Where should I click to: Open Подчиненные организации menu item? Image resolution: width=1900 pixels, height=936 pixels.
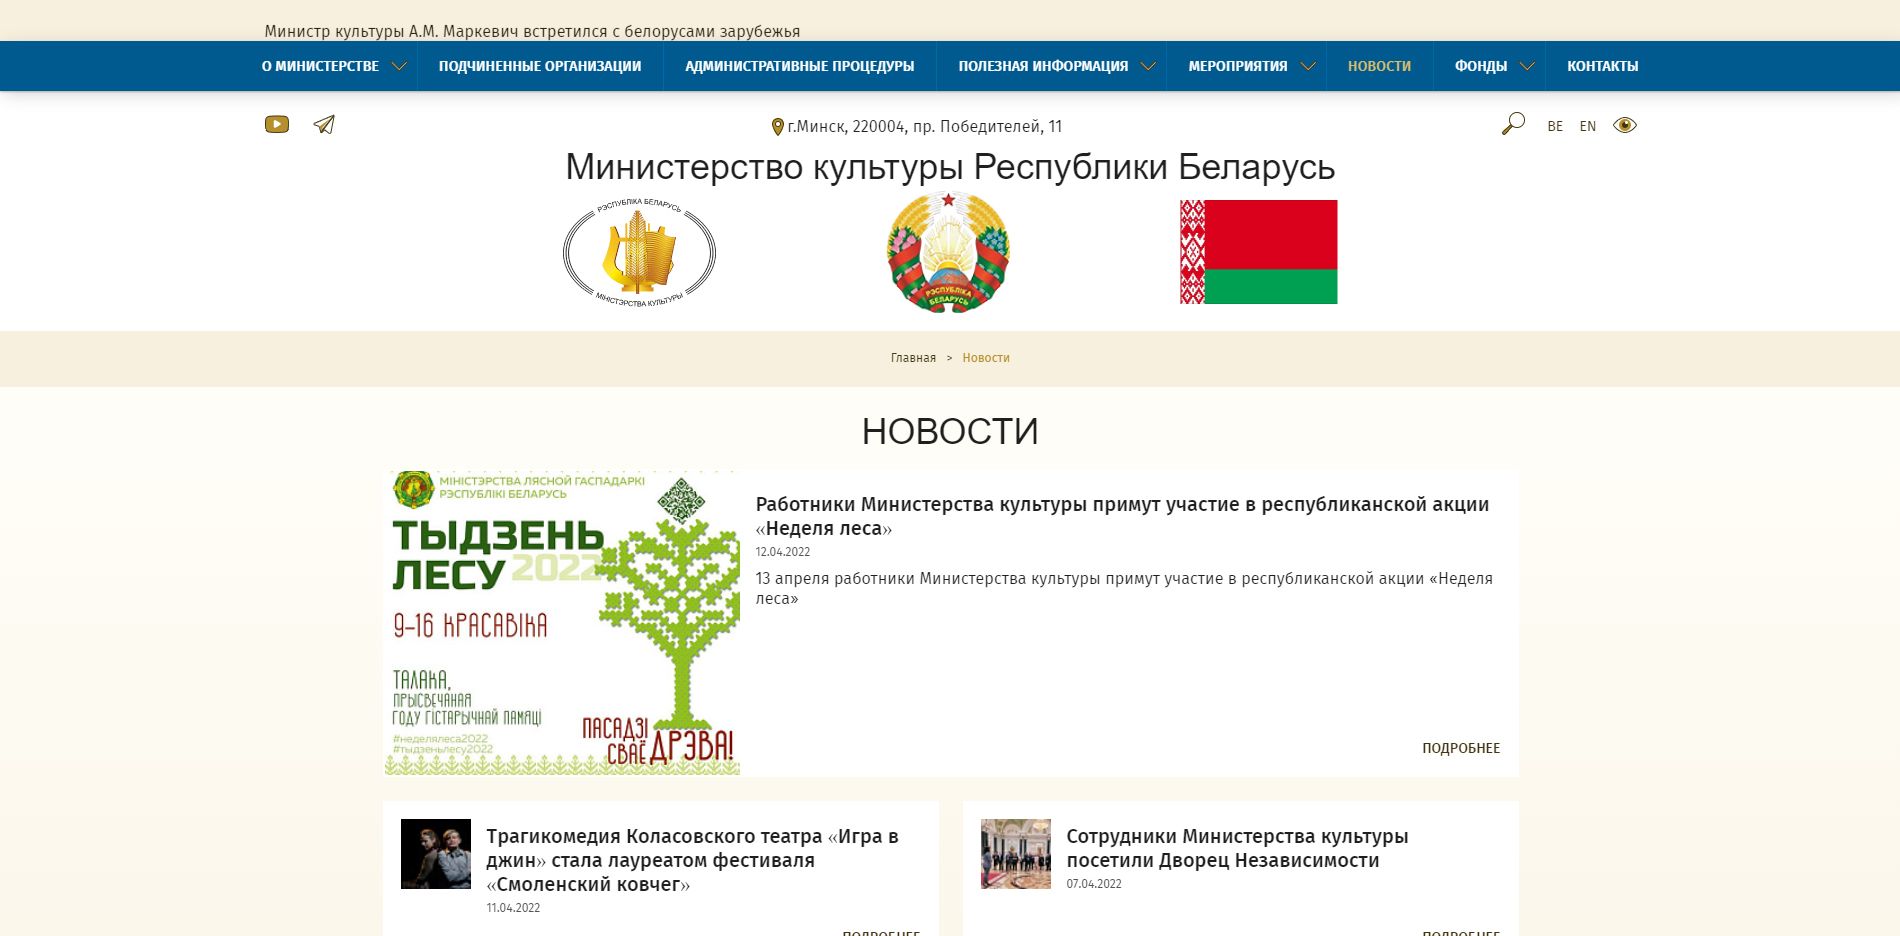pos(540,66)
